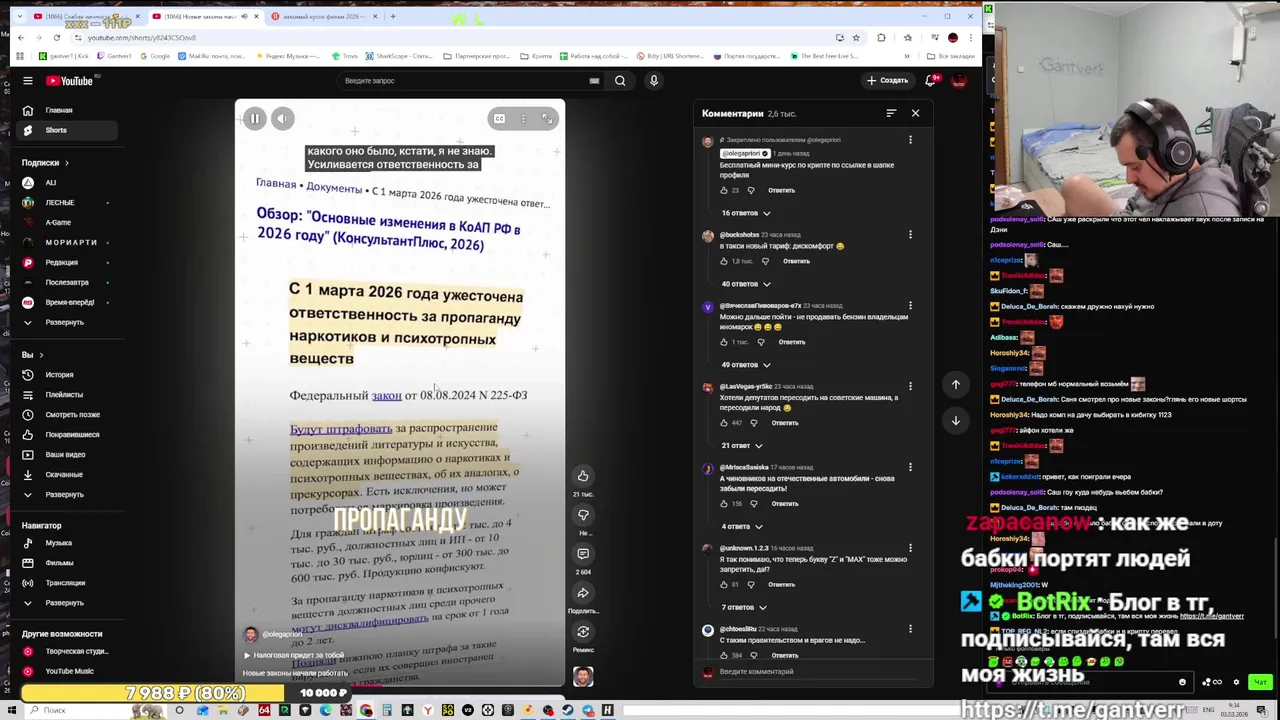Open the Подписки section
This screenshot has height=720, width=1280.
pos(45,163)
